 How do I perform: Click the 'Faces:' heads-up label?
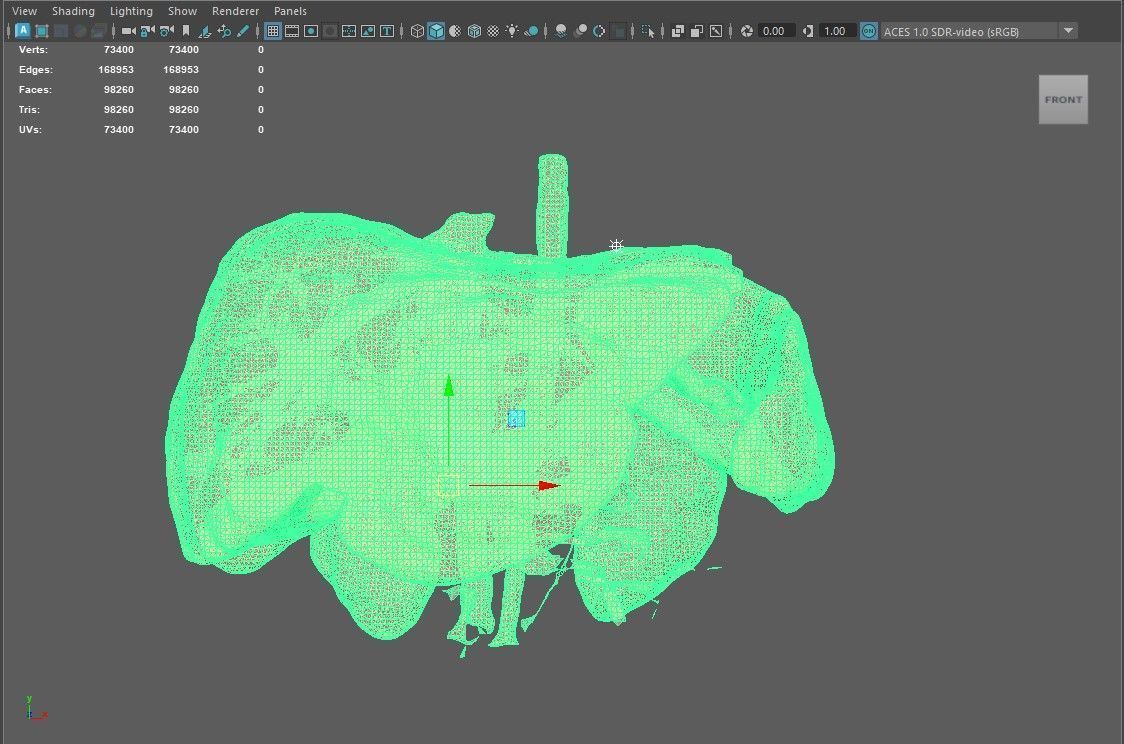coord(35,90)
